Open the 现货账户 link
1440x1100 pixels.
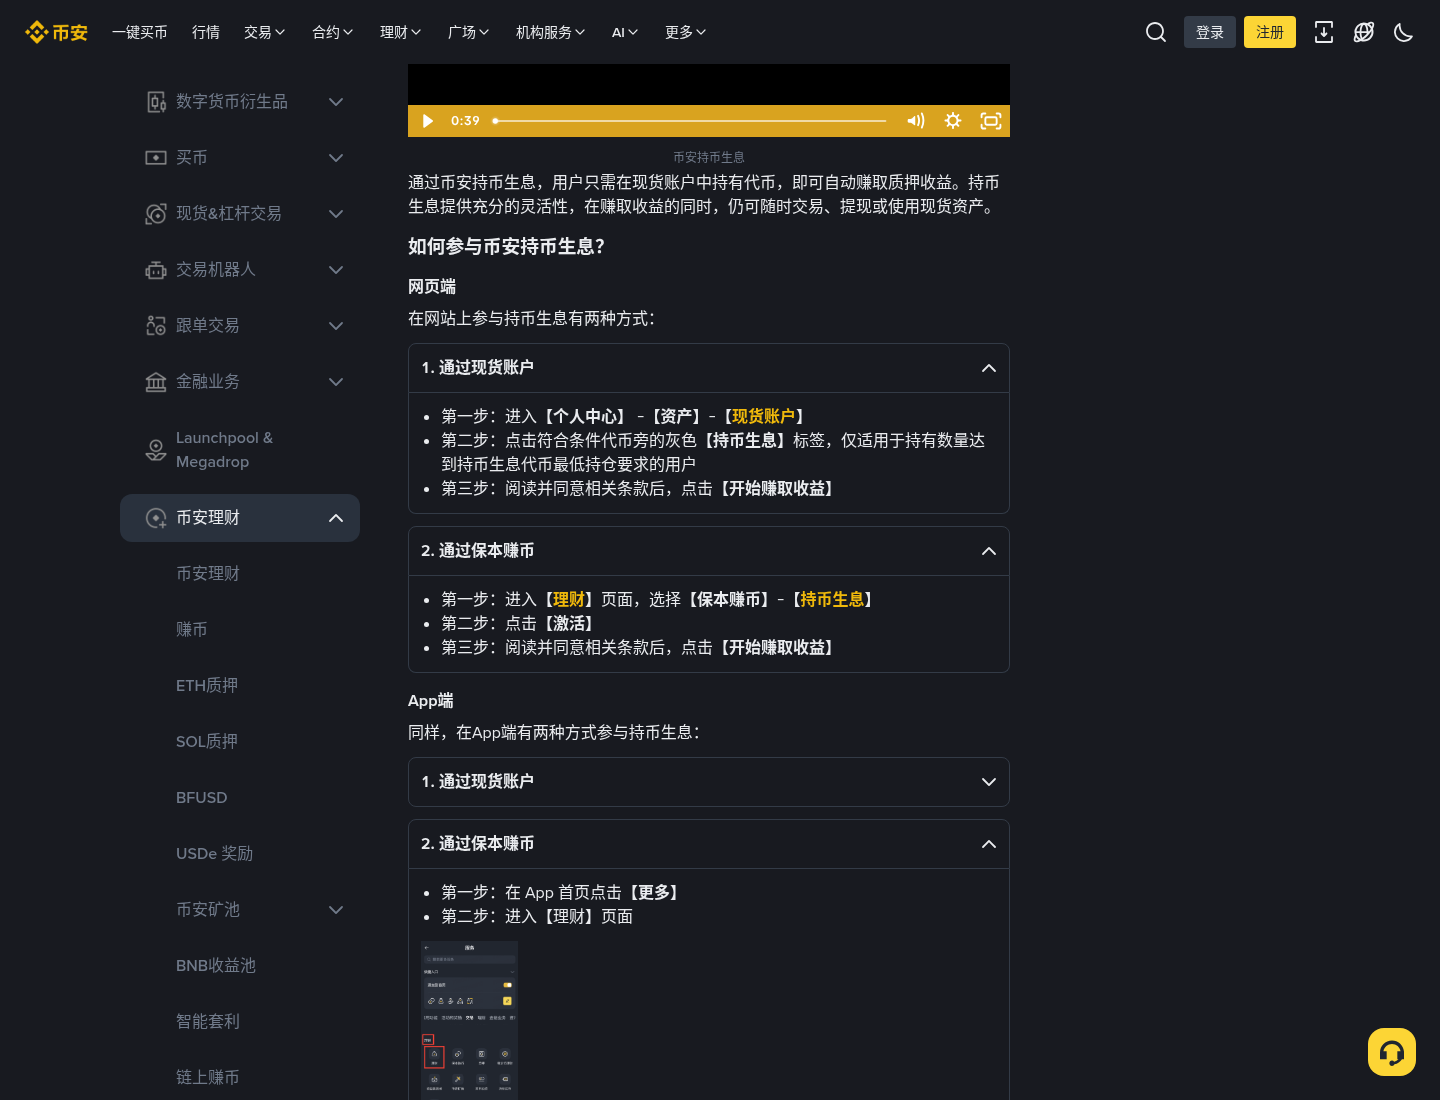tap(764, 416)
